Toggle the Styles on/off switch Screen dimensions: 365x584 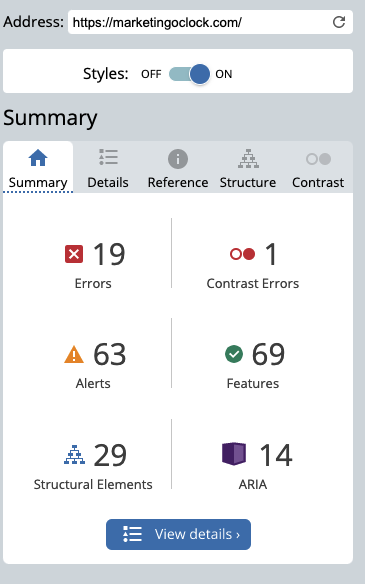pos(190,74)
